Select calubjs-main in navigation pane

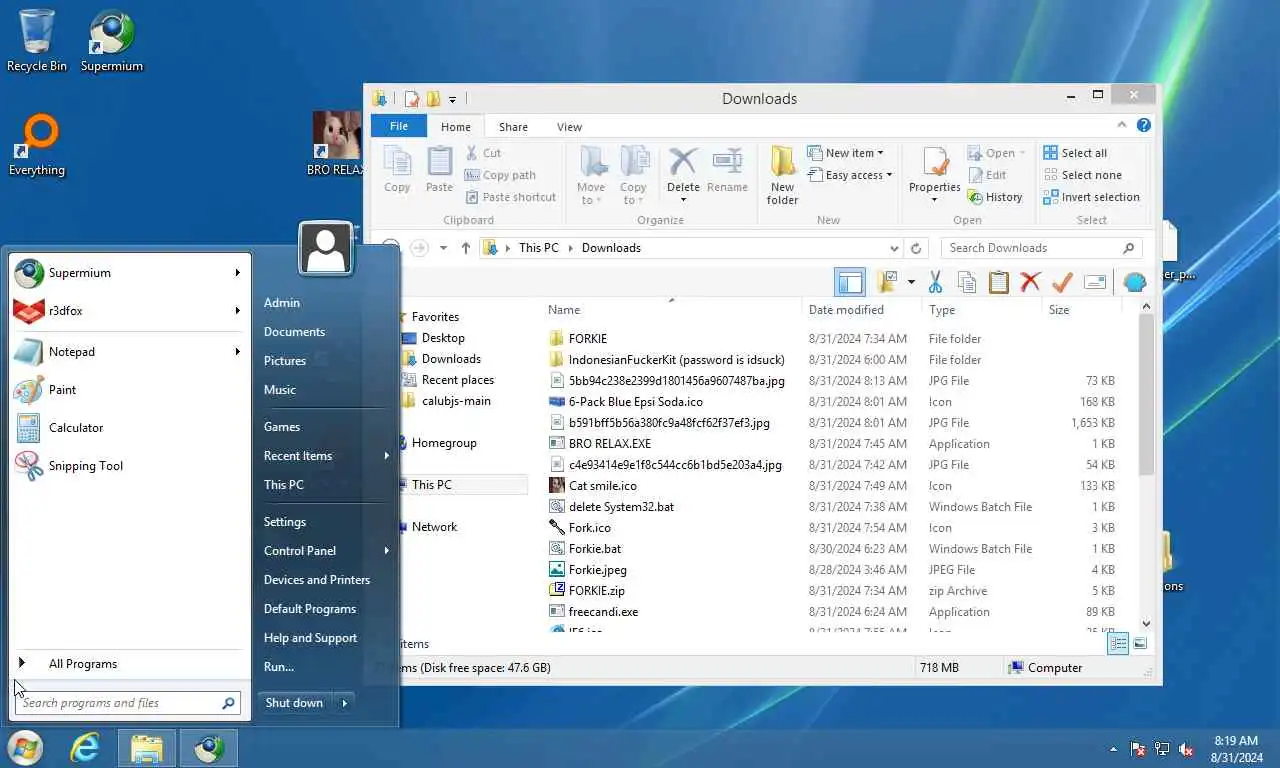(456, 401)
